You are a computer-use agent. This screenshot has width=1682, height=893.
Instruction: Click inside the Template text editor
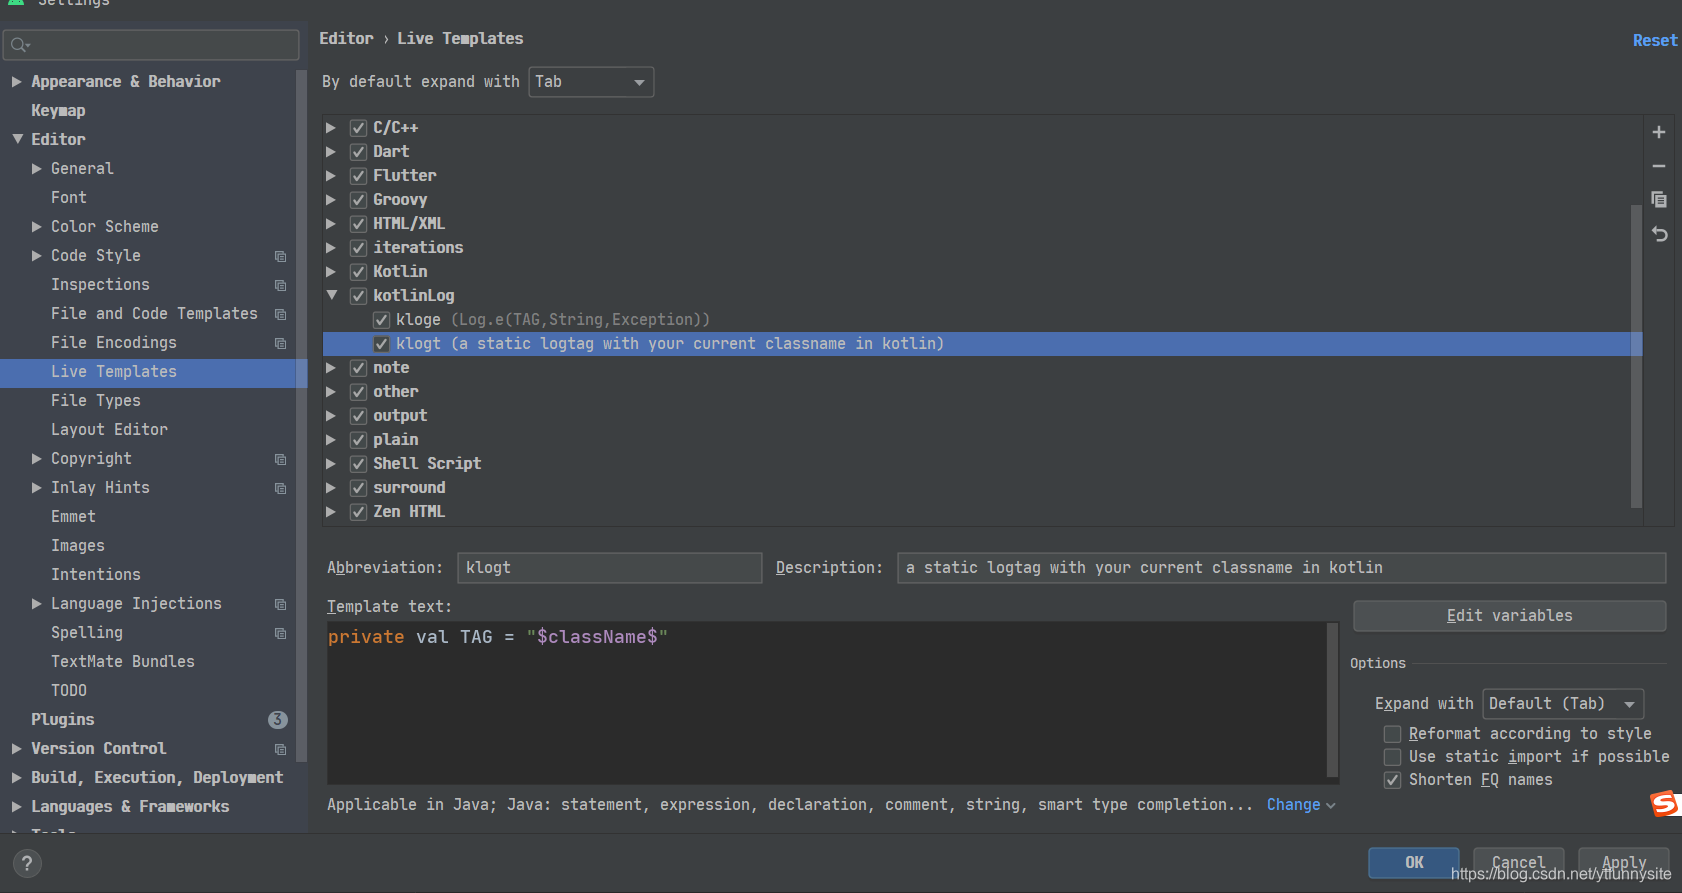point(826,703)
